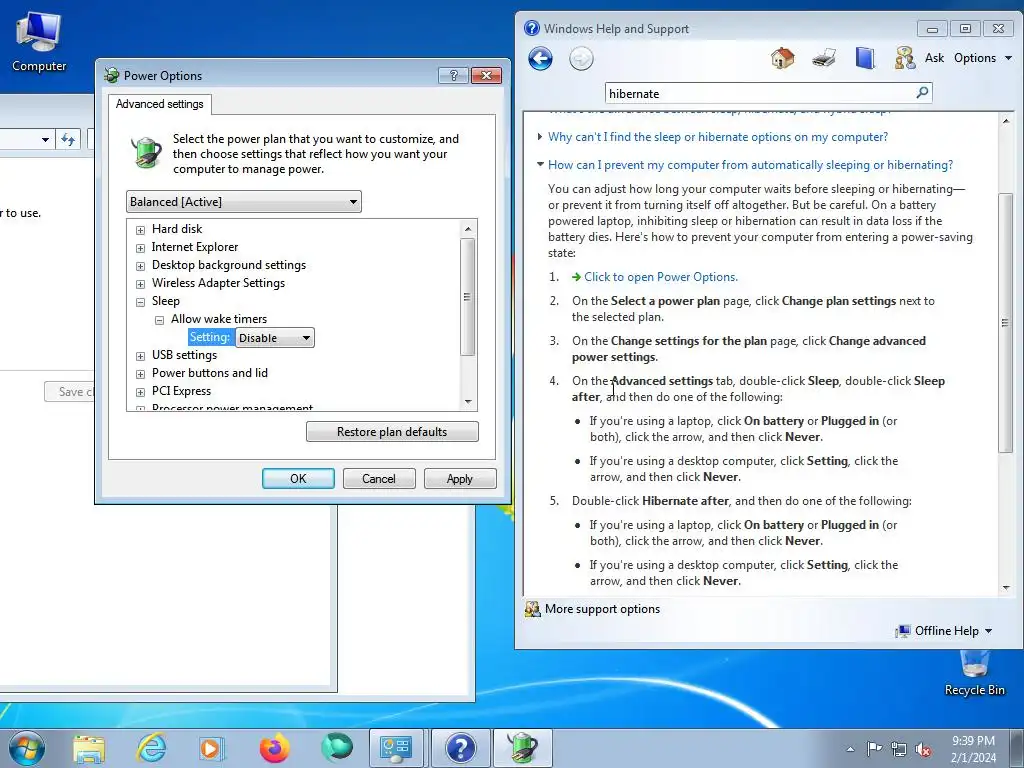The image size is (1024, 768).
Task: Collapse the Sleep node
Action: (140, 302)
